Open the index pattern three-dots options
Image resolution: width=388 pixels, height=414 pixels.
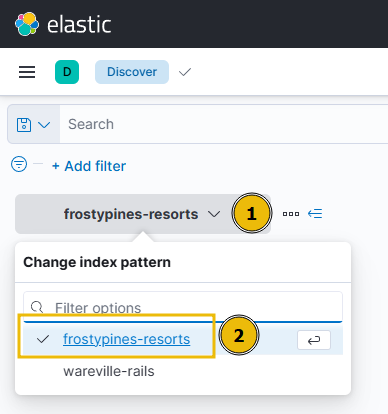pos(291,214)
